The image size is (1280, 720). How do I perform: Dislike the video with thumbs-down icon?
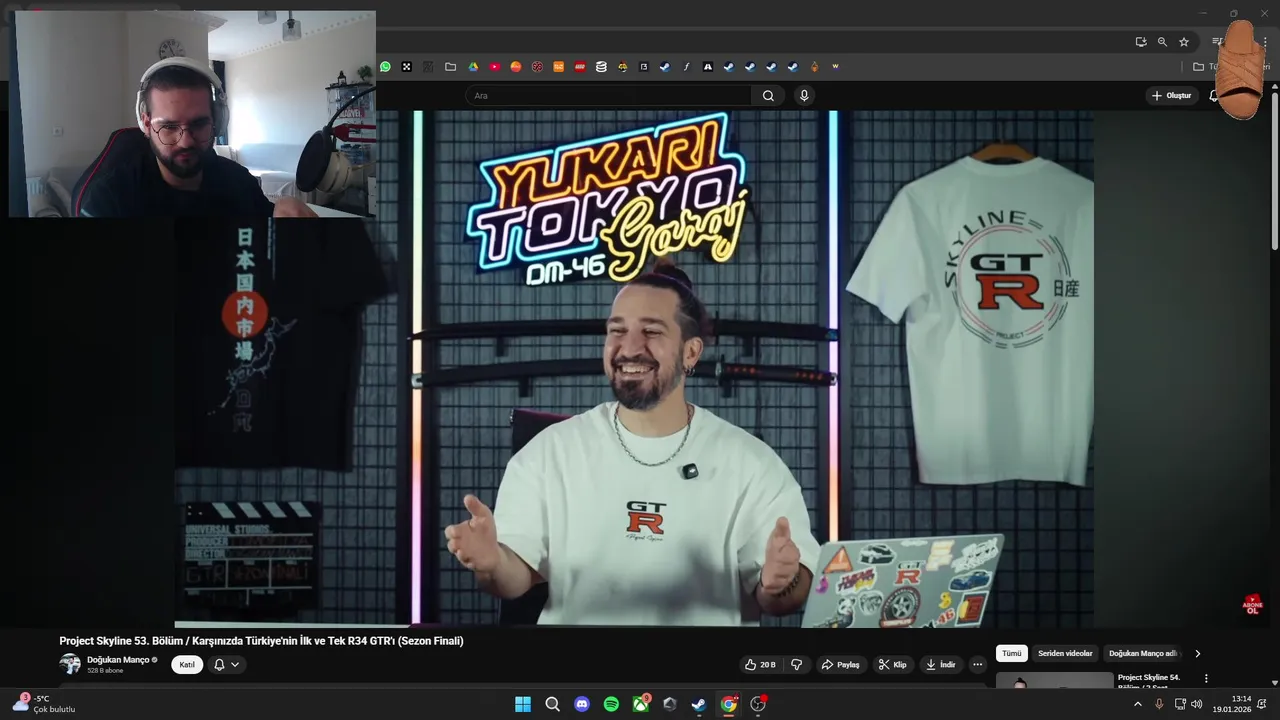pyautogui.click(x=797, y=664)
